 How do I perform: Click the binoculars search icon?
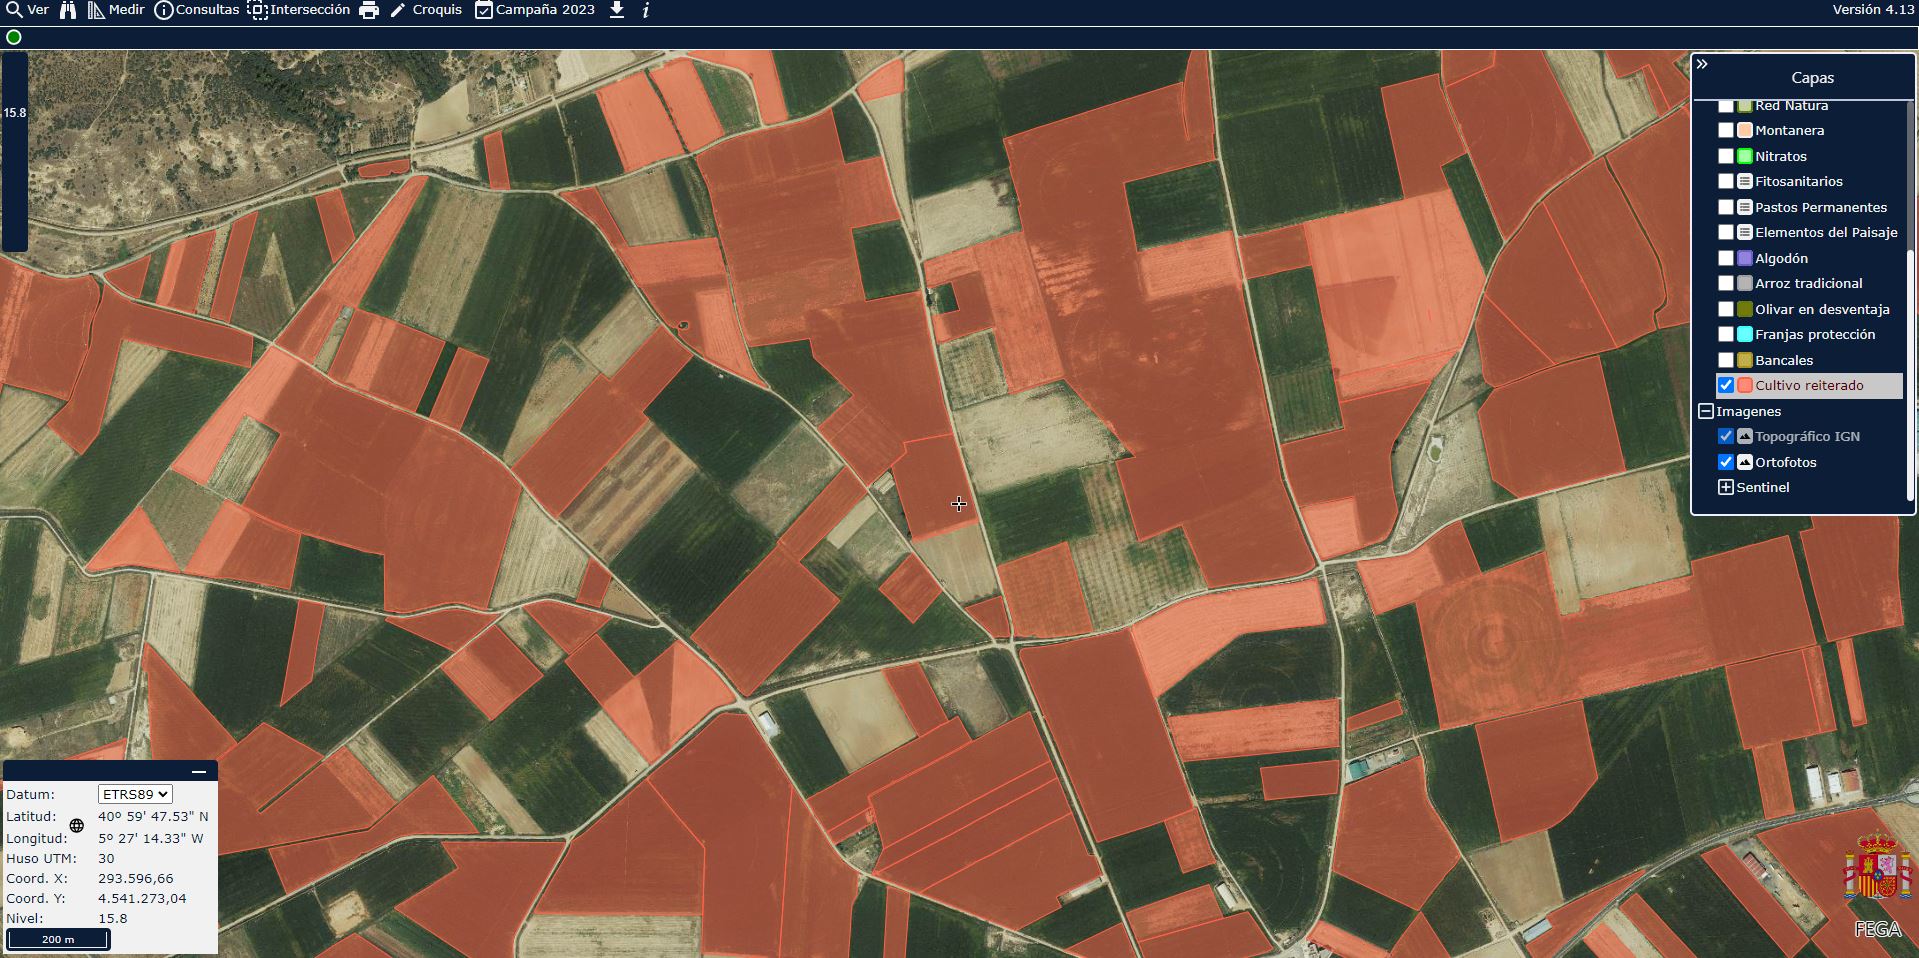click(68, 10)
